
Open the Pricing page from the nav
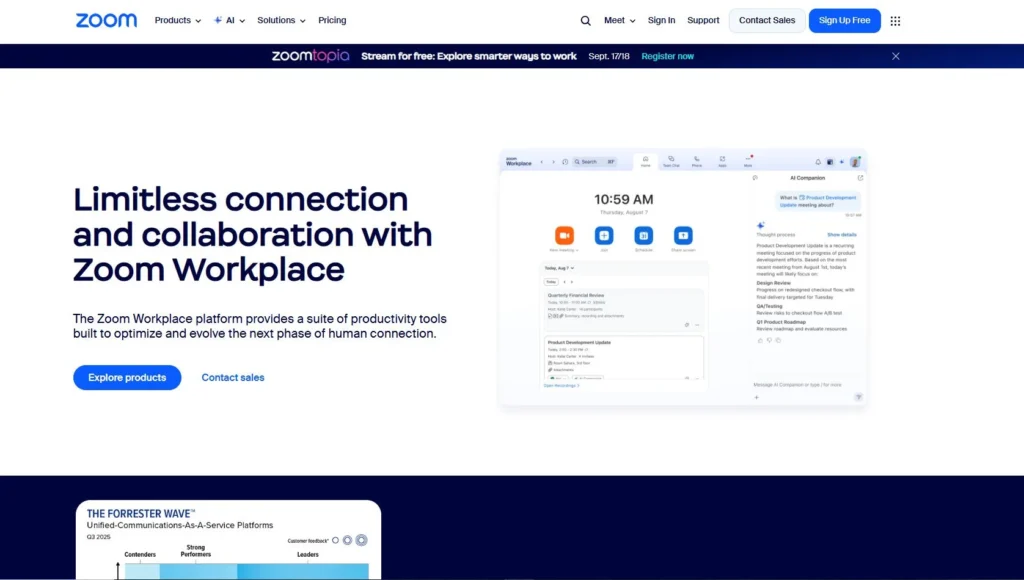332,20
